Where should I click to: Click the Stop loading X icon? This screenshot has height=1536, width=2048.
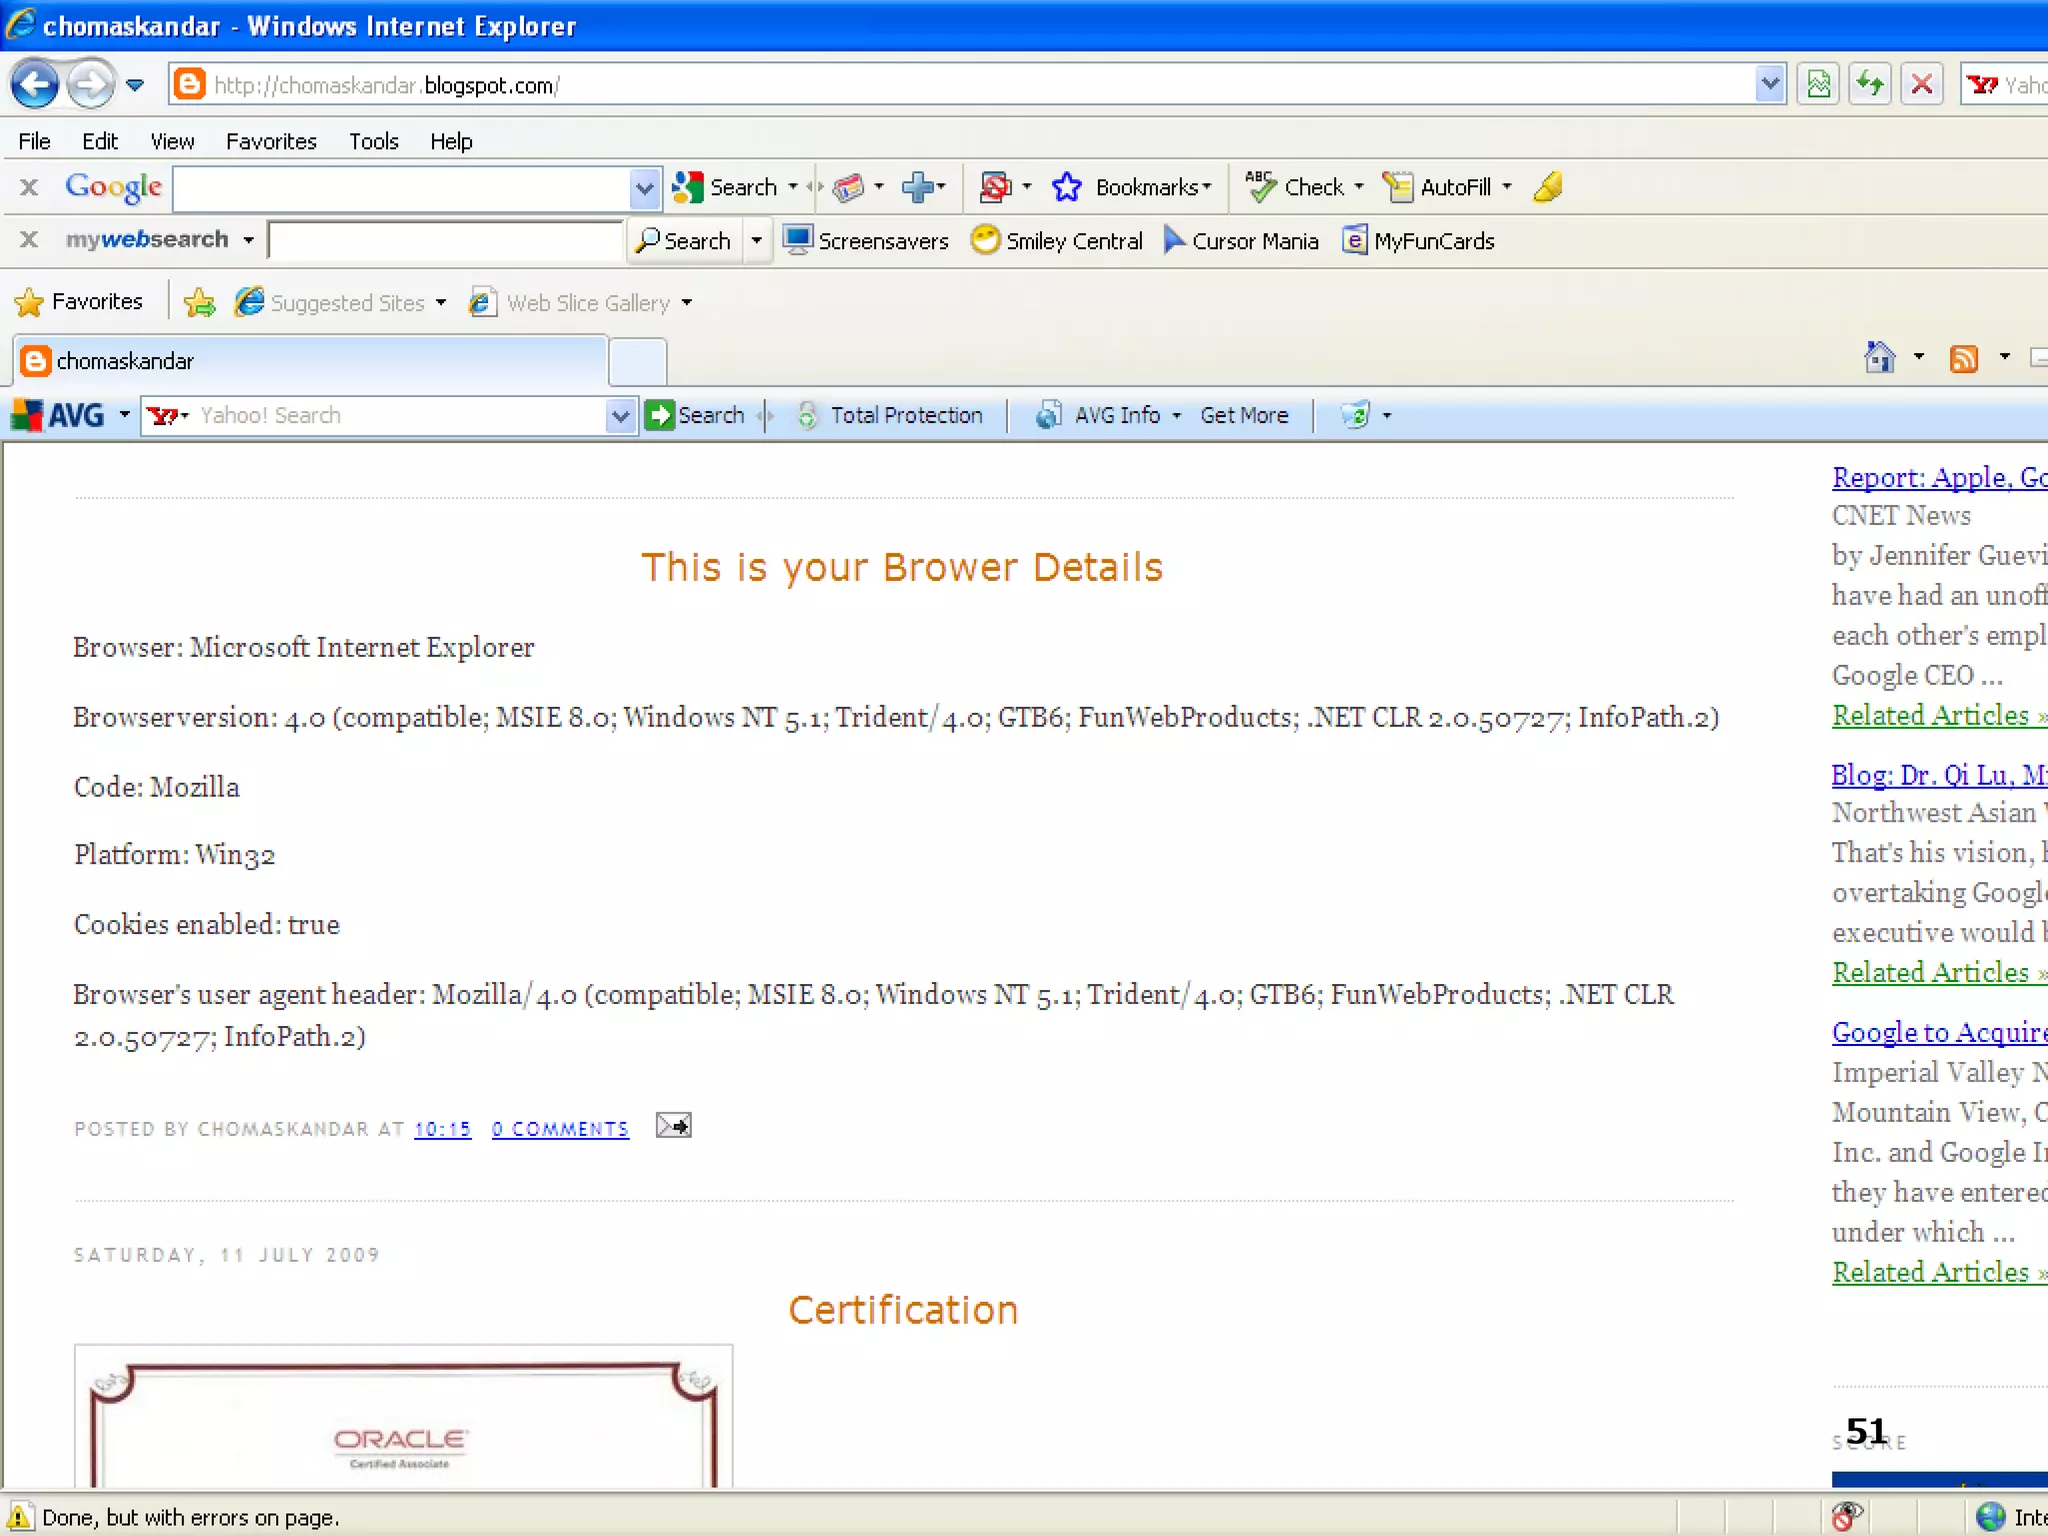[x=1921, y=84]
